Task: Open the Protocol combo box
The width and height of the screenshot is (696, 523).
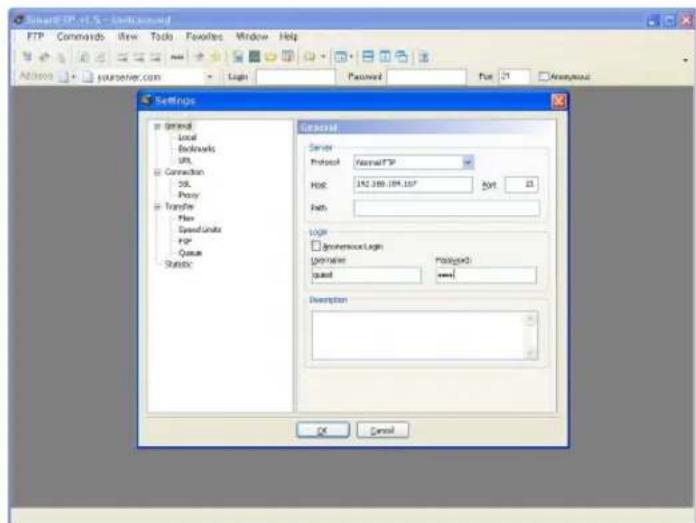Action: pos(467,162)
